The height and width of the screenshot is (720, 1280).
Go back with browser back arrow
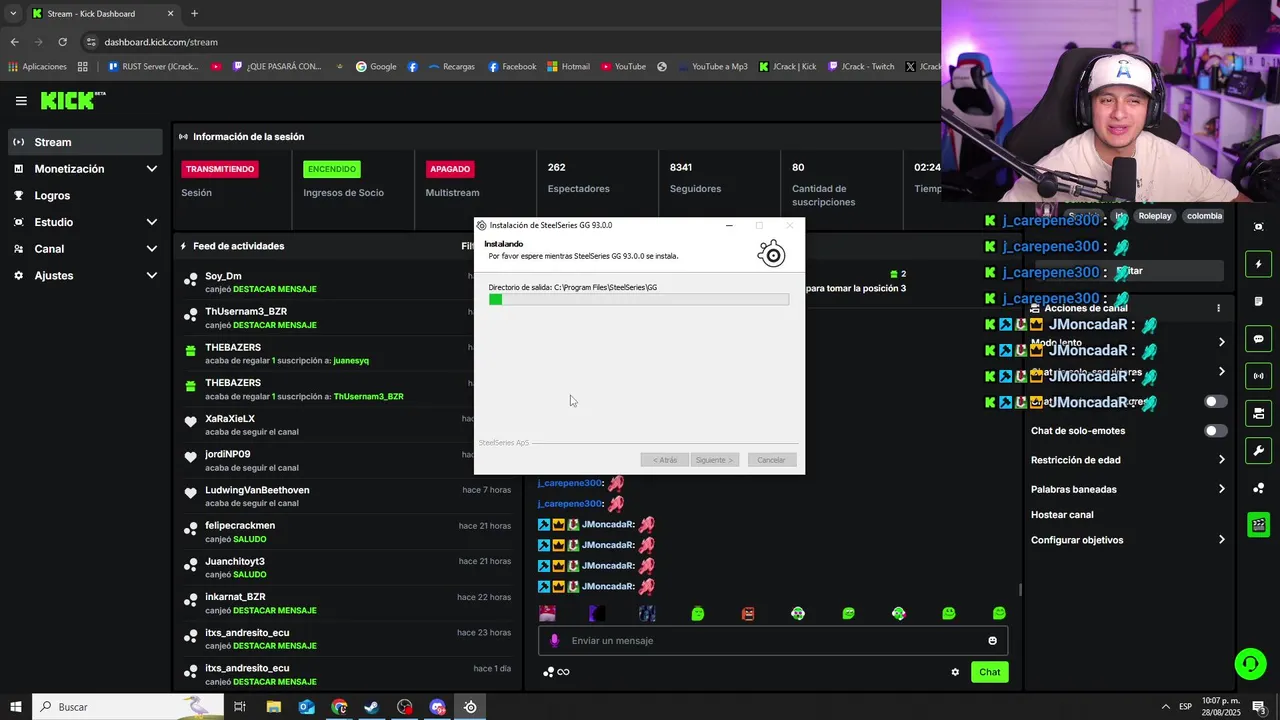pyautogui.click(x=14, y=42)
